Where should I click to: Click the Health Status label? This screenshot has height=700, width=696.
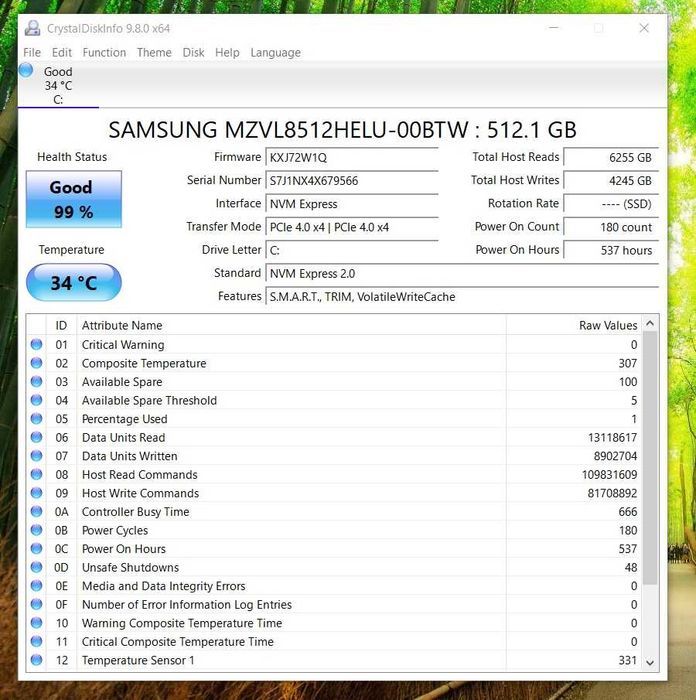click(72, 157)
